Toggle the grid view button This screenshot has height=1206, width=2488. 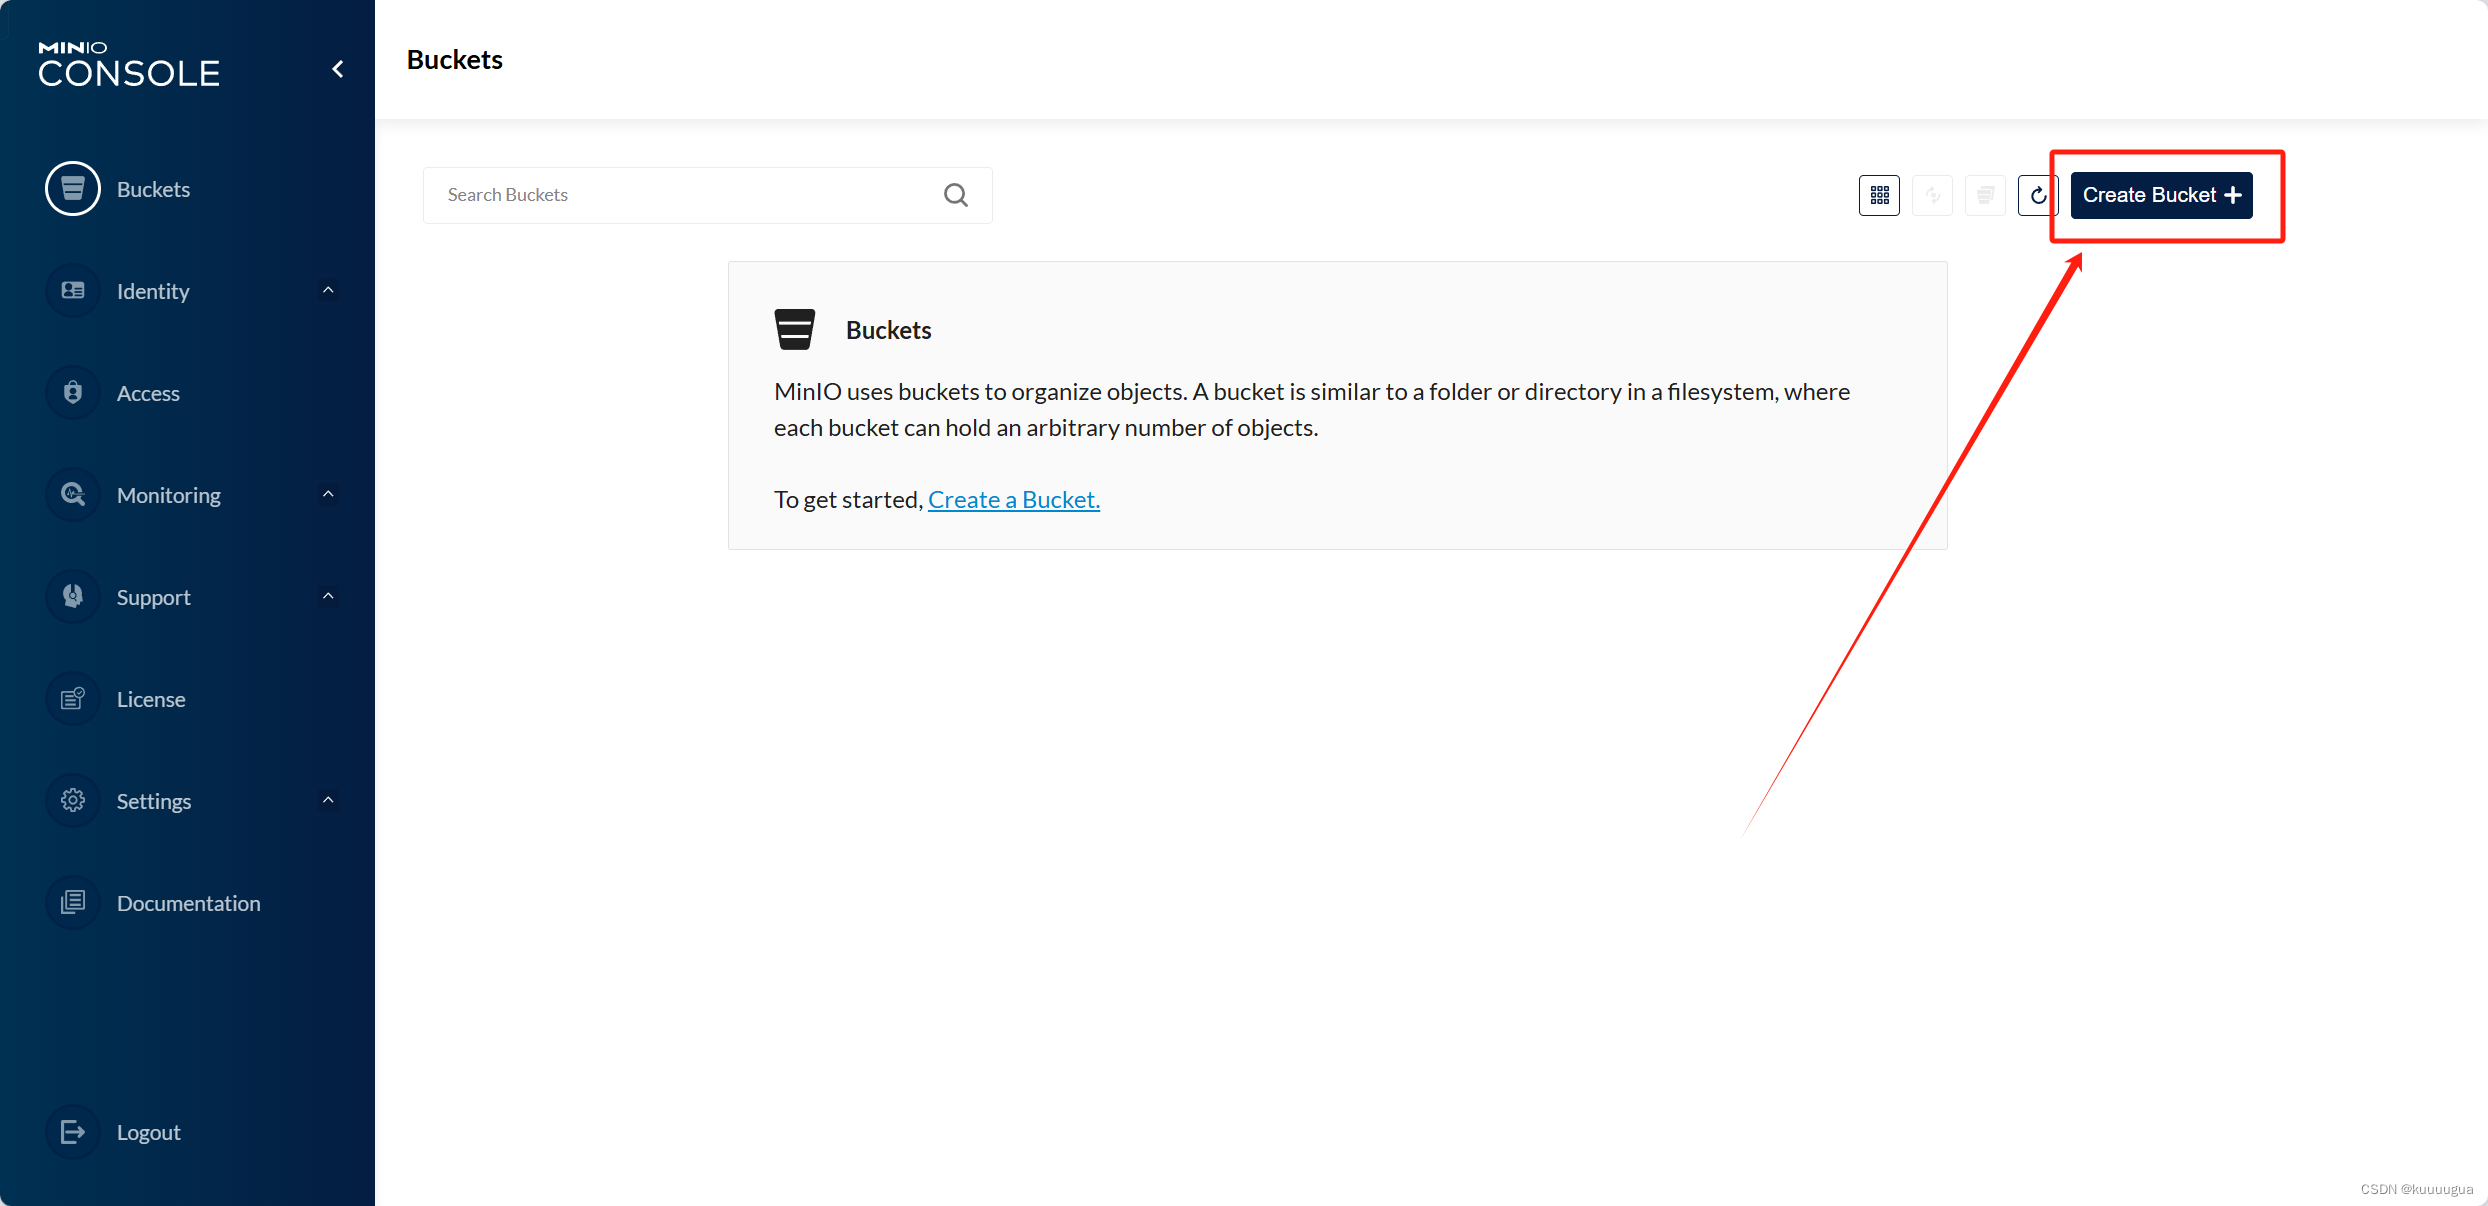(x=1879, y=195)
